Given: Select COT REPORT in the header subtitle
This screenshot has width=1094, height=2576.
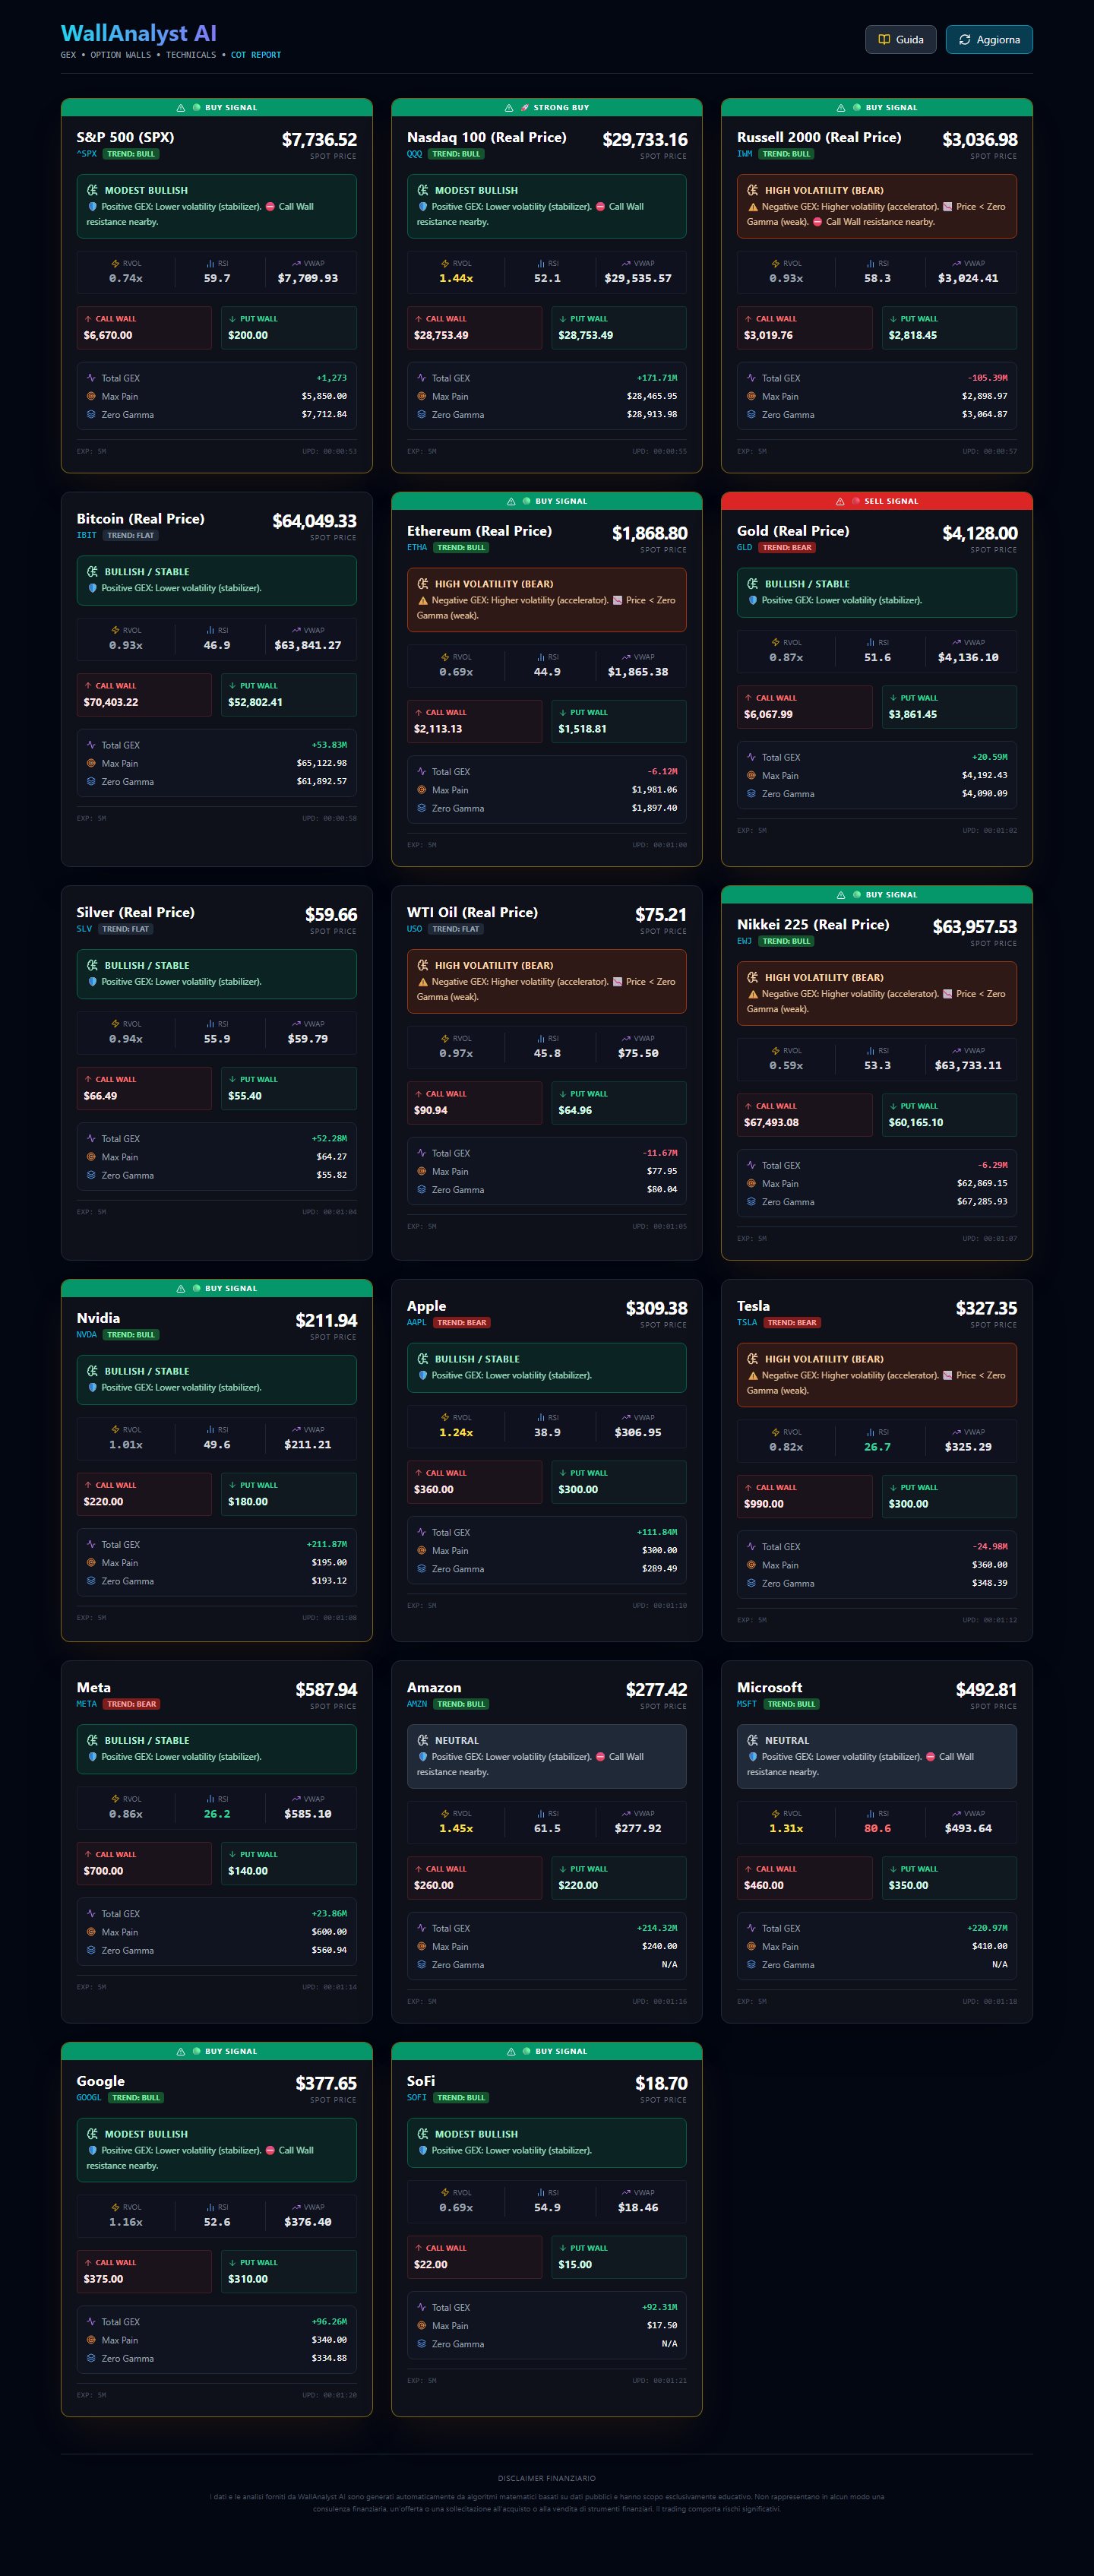Looking at the screenshot, I should click(x=256, y=55).
